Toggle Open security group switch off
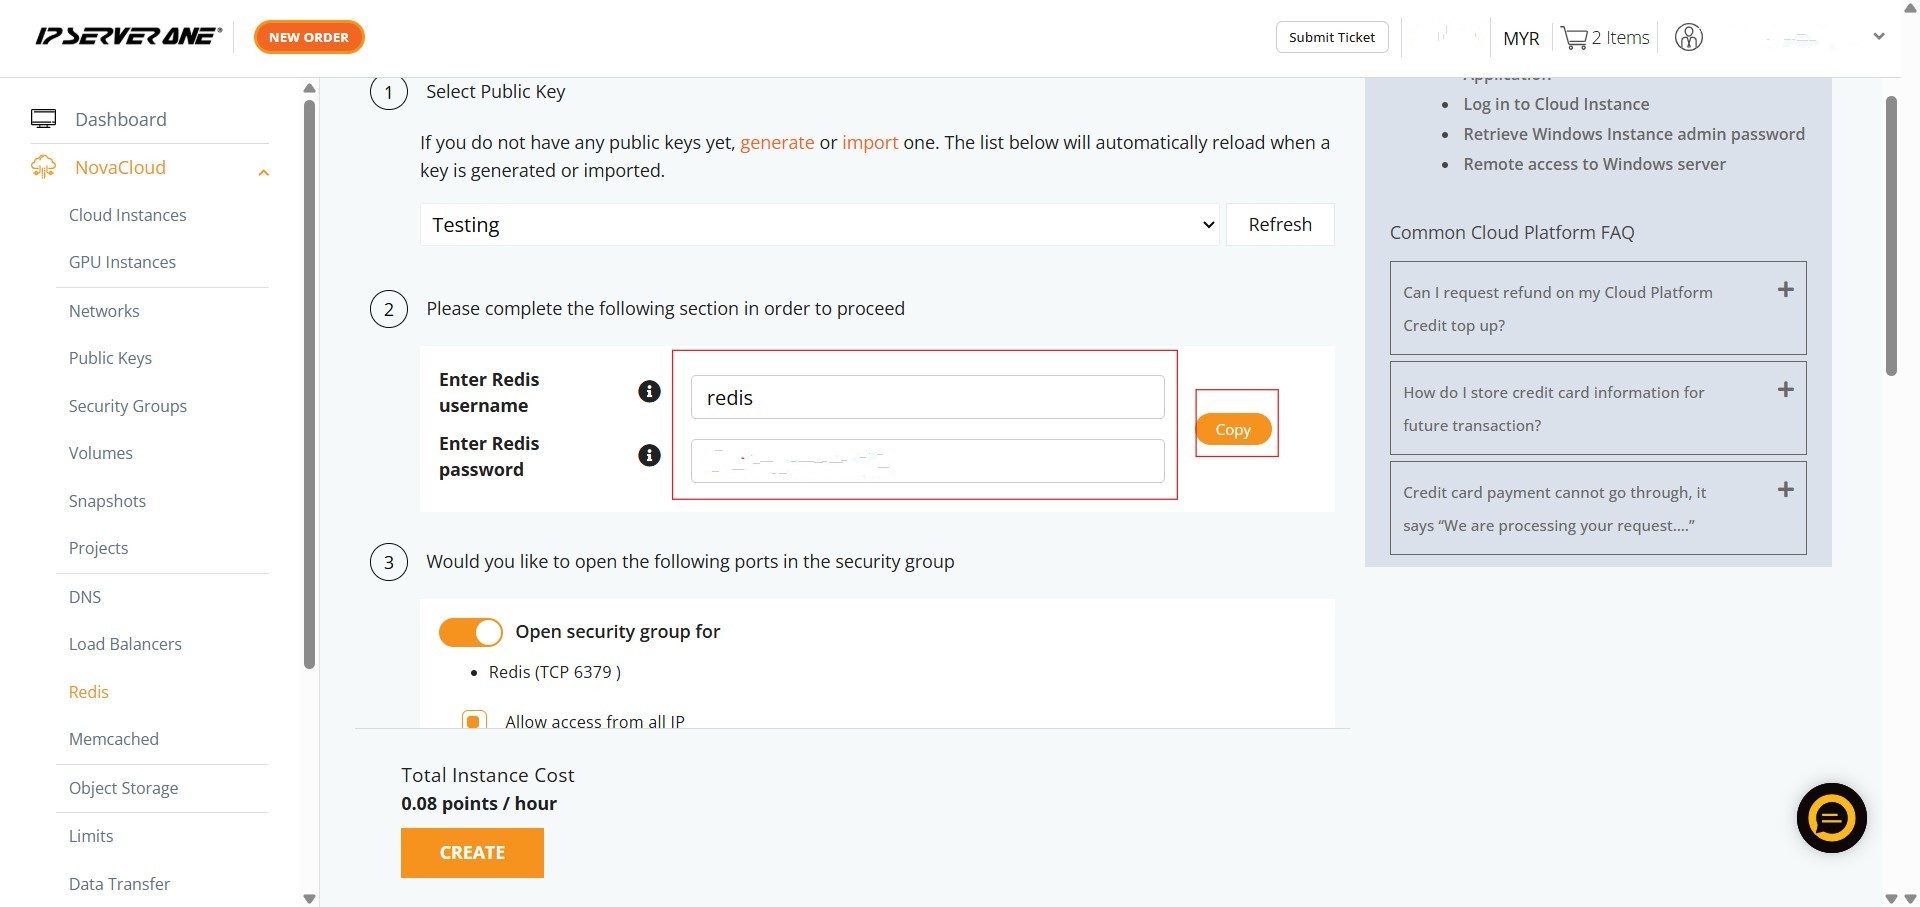The width and height of the screenshot is (1920, 907). 470,632
